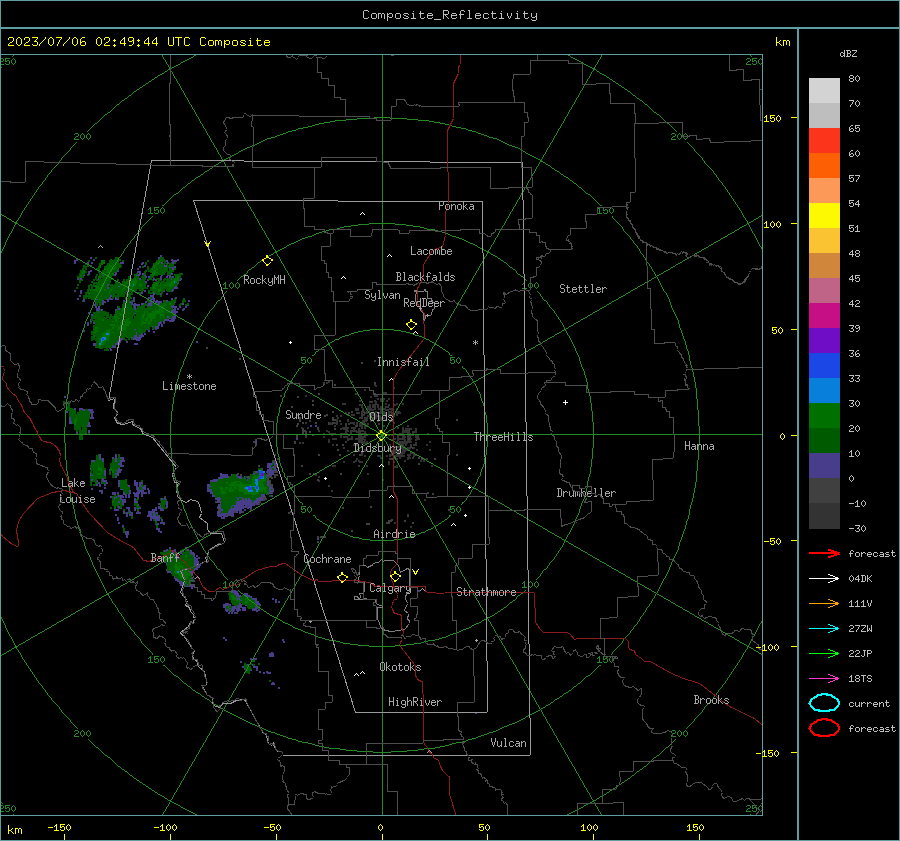The width and height of the screenshot is (900, 841).
Task: Click the asterisk marker above Limestone
Action: point(189,377)
